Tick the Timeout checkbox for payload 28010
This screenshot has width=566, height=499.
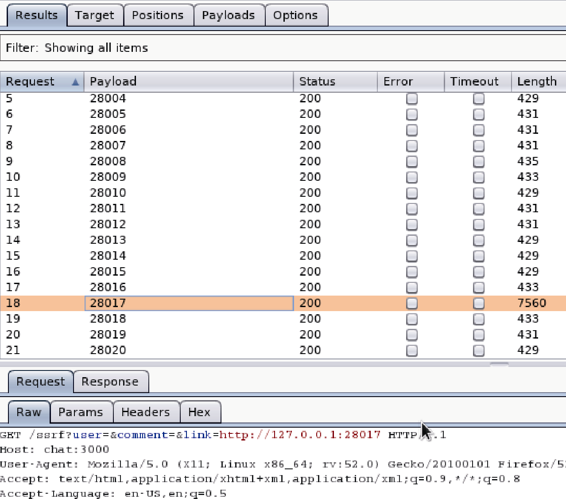(x=479, y=193)
